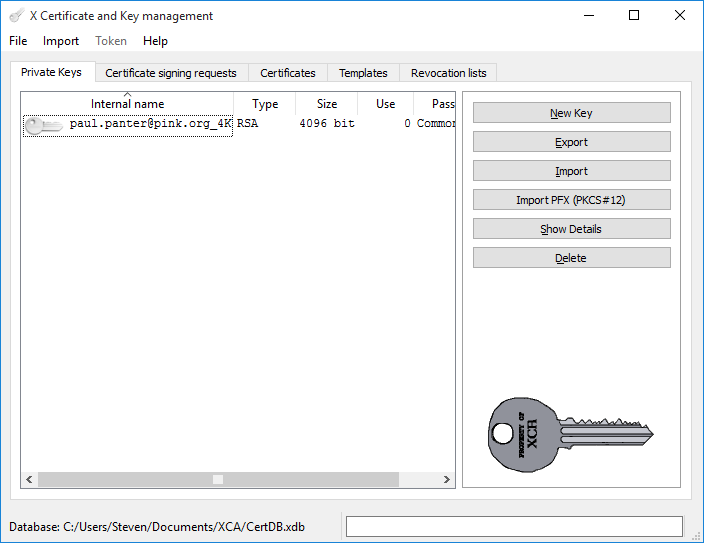
Task: Open the File menu
Action: pos(18,41)
